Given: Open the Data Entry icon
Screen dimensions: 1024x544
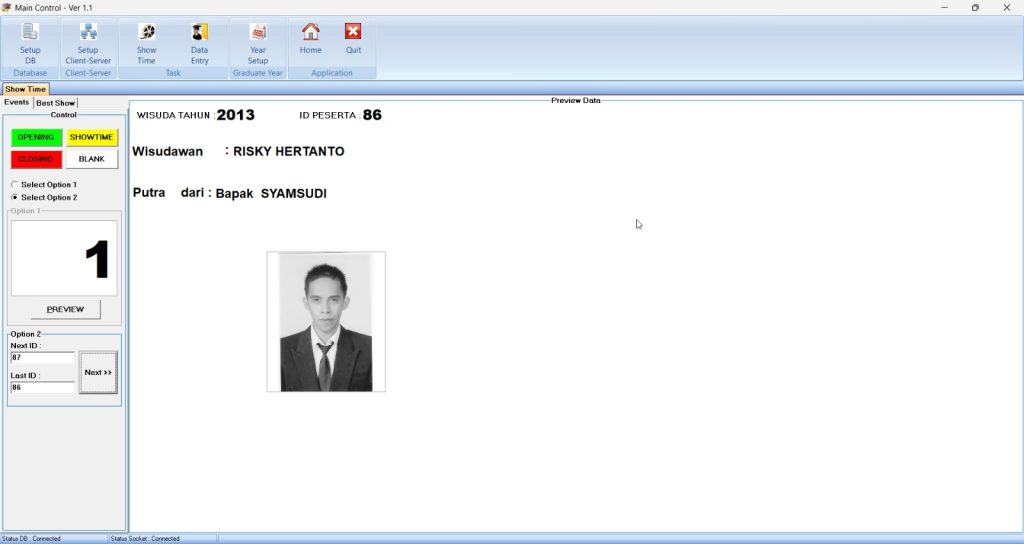Looking at the screenshot, I should 199,31.
